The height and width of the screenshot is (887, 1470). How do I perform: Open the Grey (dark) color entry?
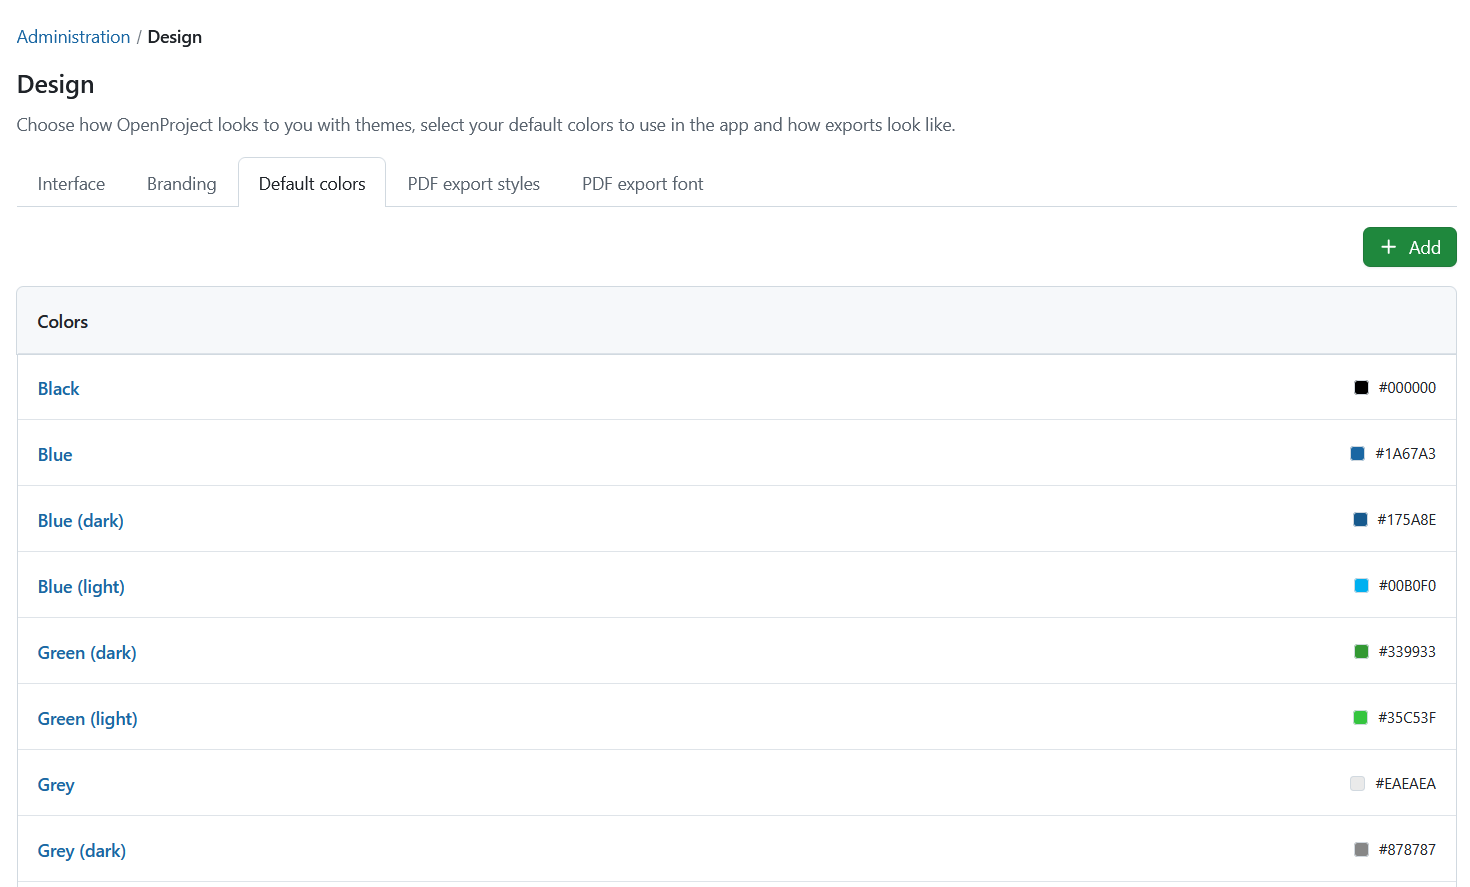click(x=82, y=851)
